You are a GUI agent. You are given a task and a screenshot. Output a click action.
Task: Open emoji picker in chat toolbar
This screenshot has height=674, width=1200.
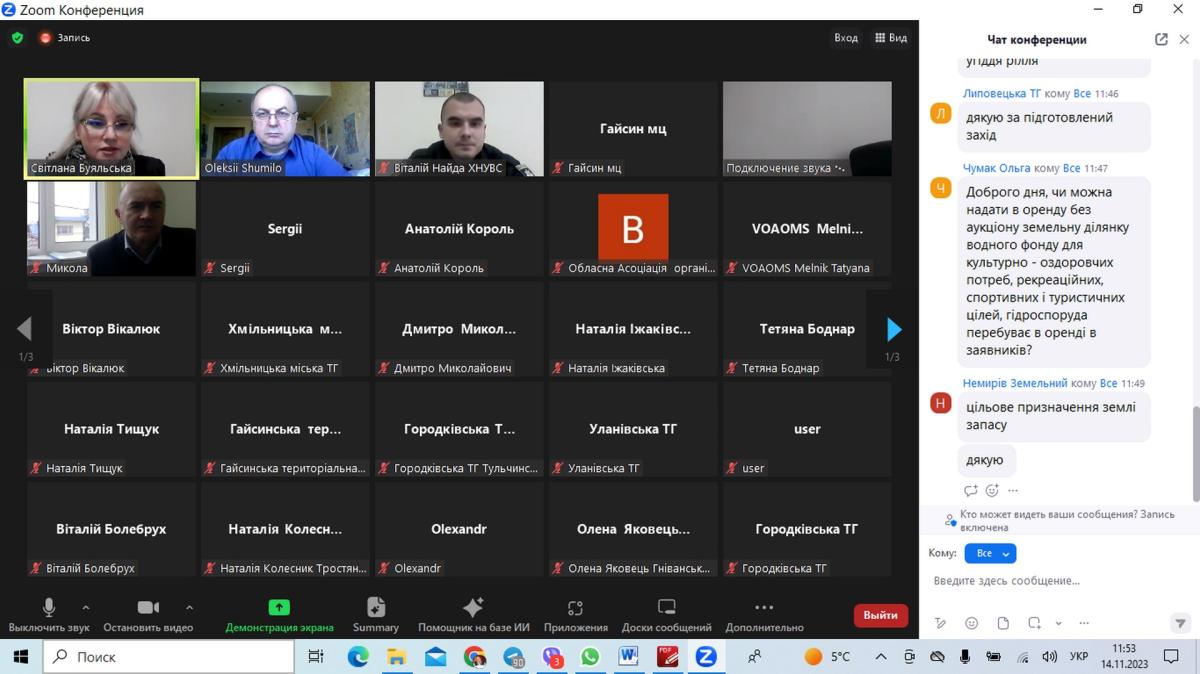click(971, 623)
